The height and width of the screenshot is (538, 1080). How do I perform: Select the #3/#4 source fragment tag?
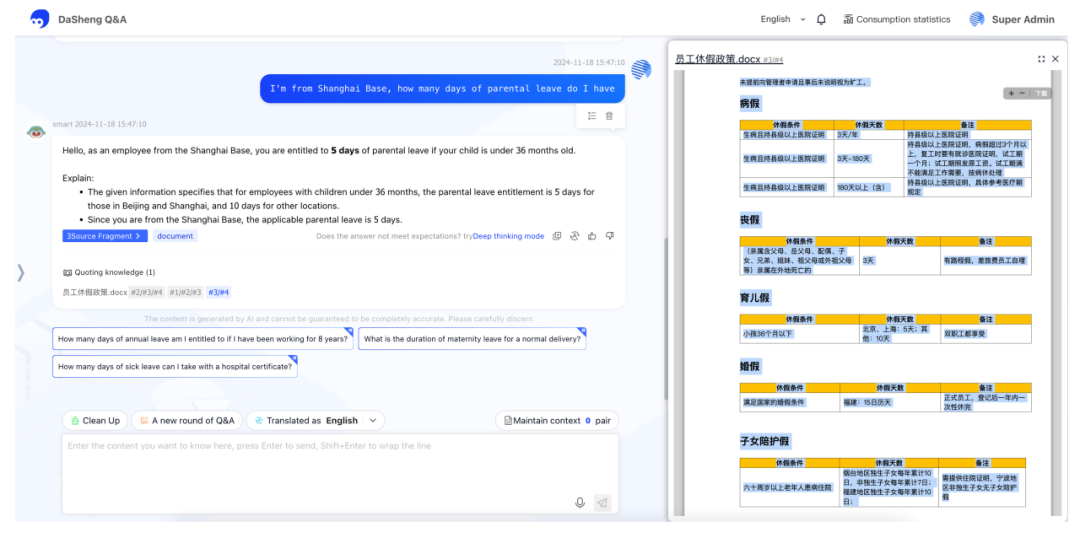click(218, 292)
